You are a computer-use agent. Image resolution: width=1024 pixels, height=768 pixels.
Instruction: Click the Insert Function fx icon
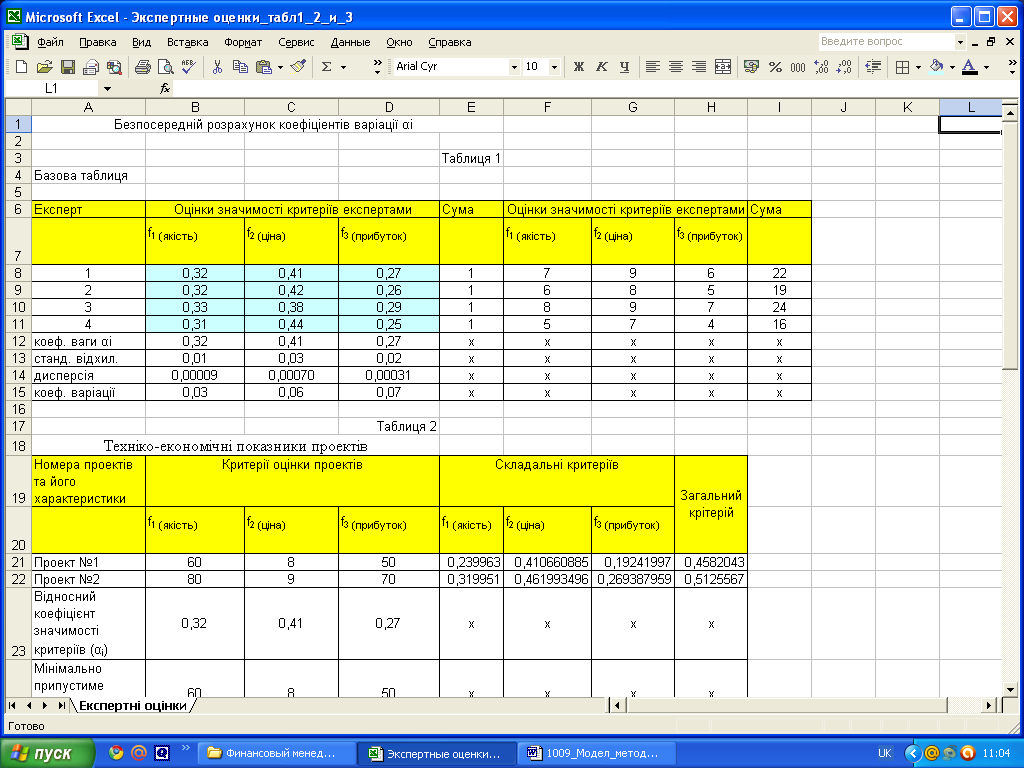pos(165,88)
